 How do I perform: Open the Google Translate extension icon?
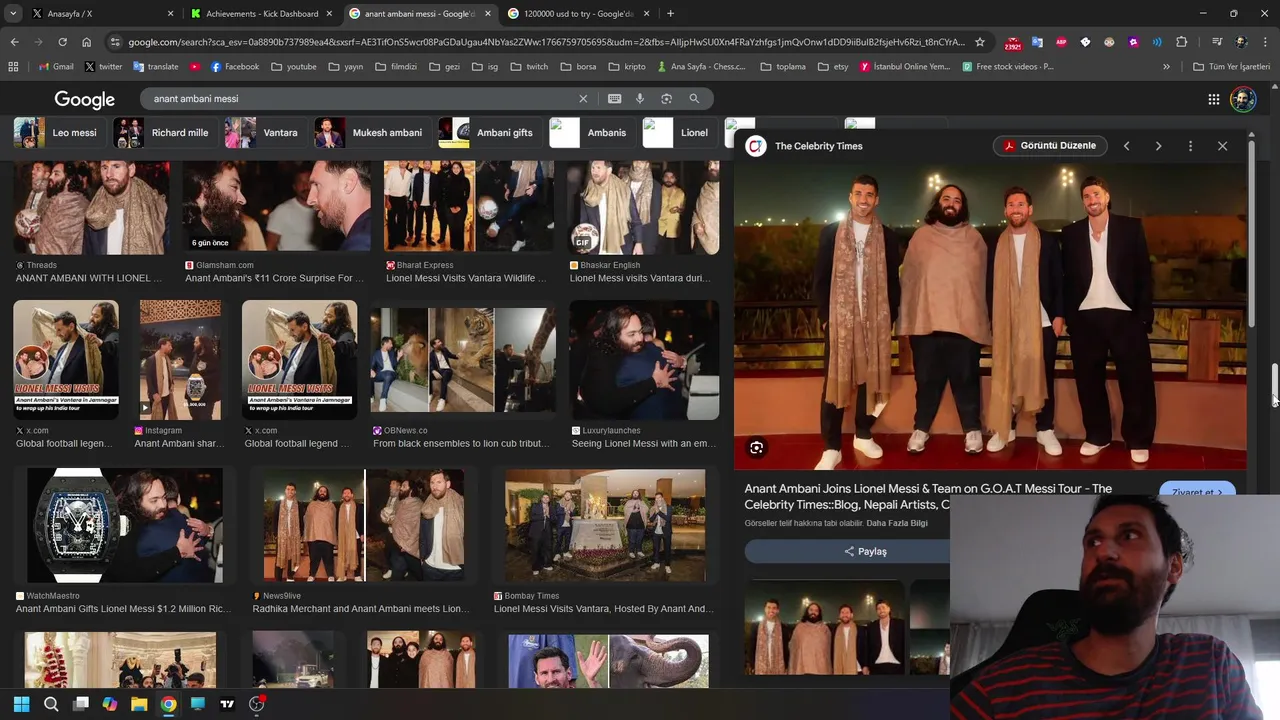click(1037, 42)
